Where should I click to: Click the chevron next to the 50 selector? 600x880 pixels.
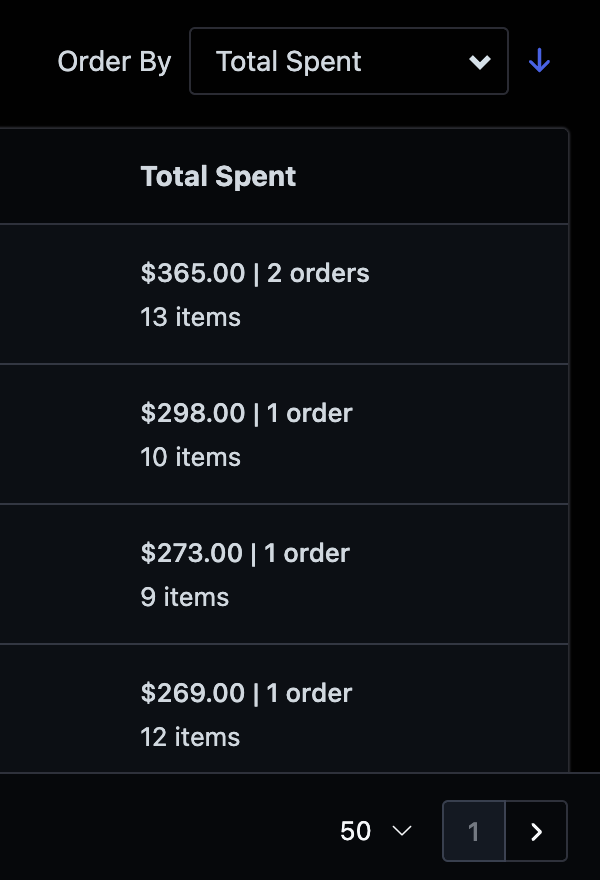403,831
